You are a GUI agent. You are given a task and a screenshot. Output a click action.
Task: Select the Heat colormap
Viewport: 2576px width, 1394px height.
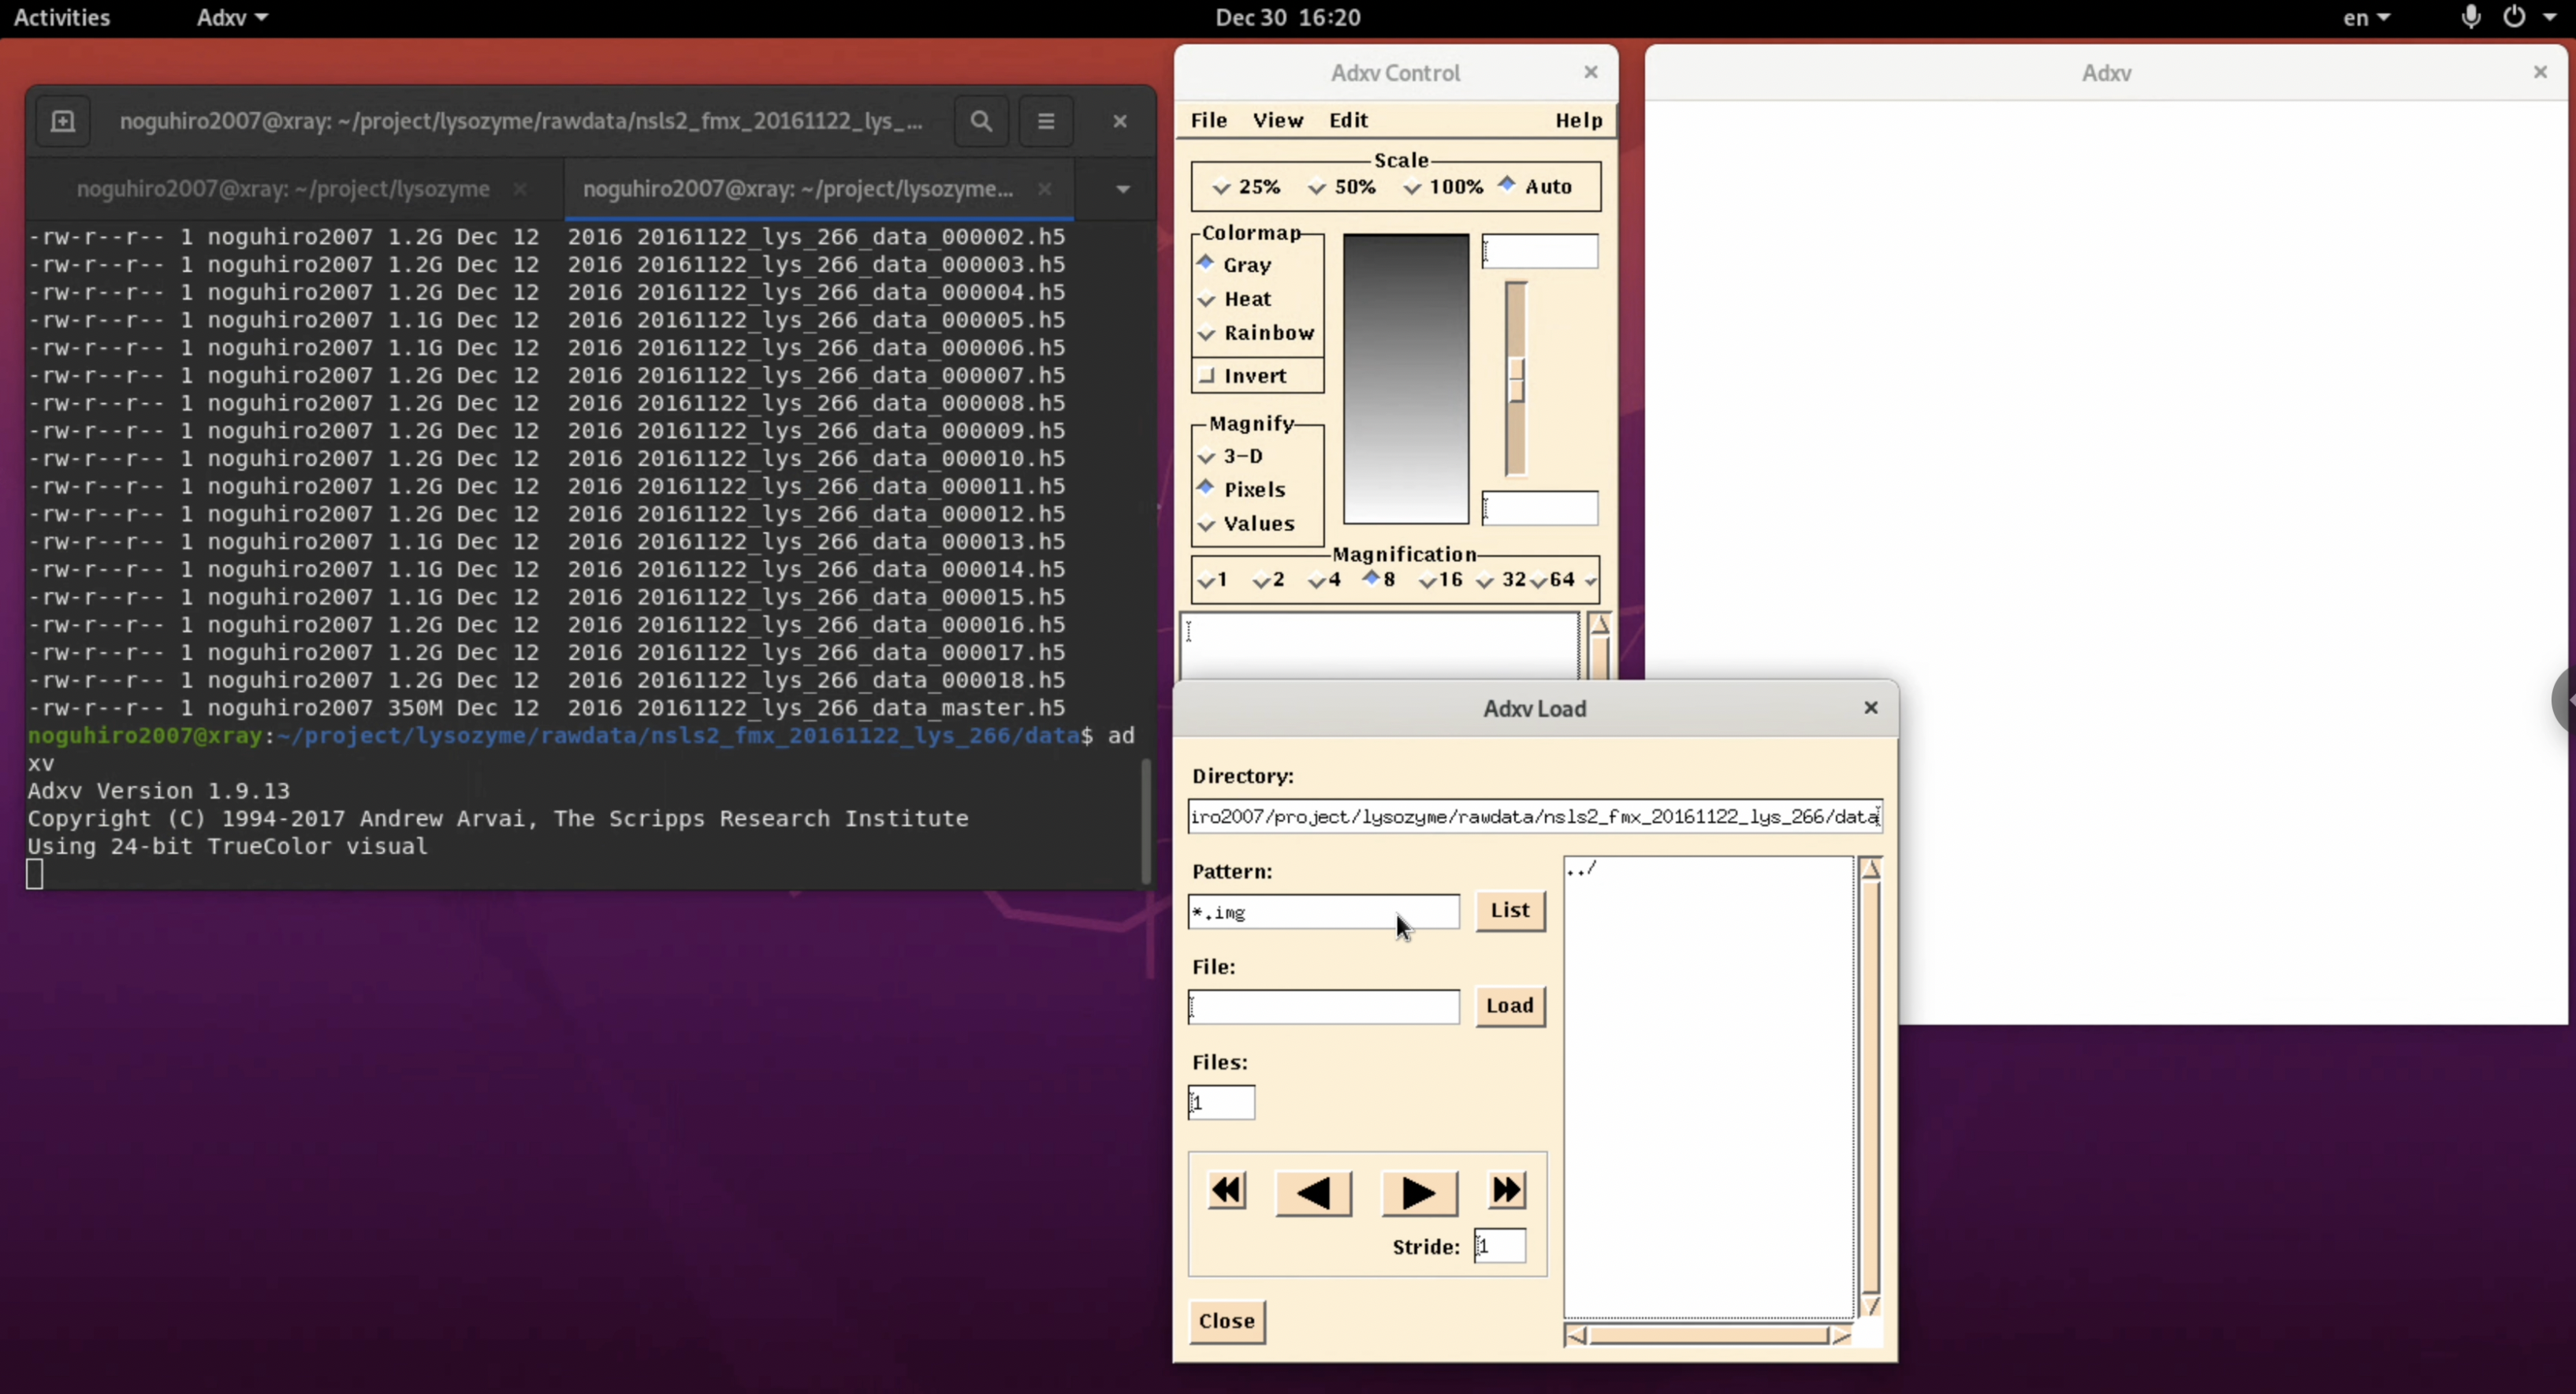coord(1246,299)
